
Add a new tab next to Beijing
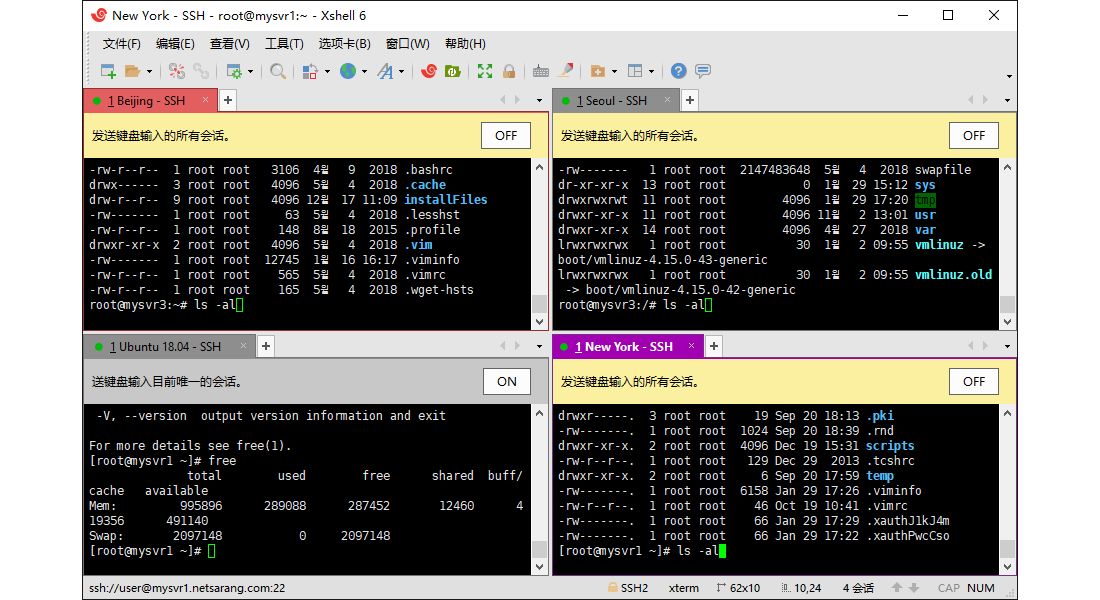[228, 100]
